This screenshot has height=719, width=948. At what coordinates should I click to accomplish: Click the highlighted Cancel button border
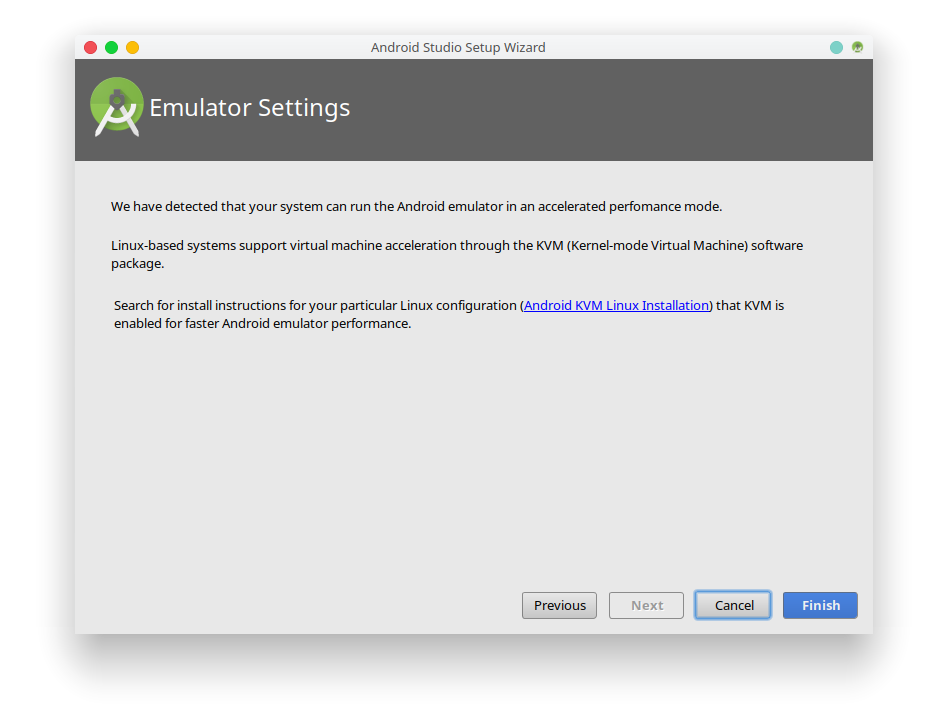(x=733, y=605)
